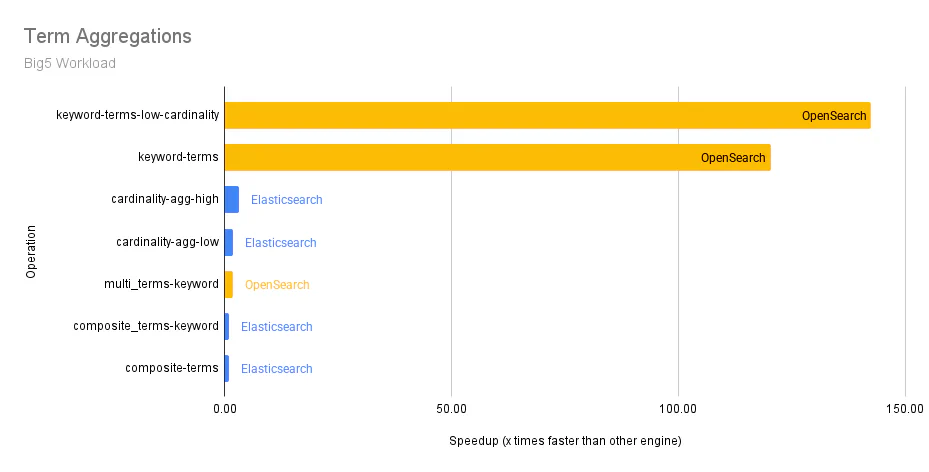Select the blue cardinality-agg-high bar
The image size is (929, 472).
click(x=232, y=200)
